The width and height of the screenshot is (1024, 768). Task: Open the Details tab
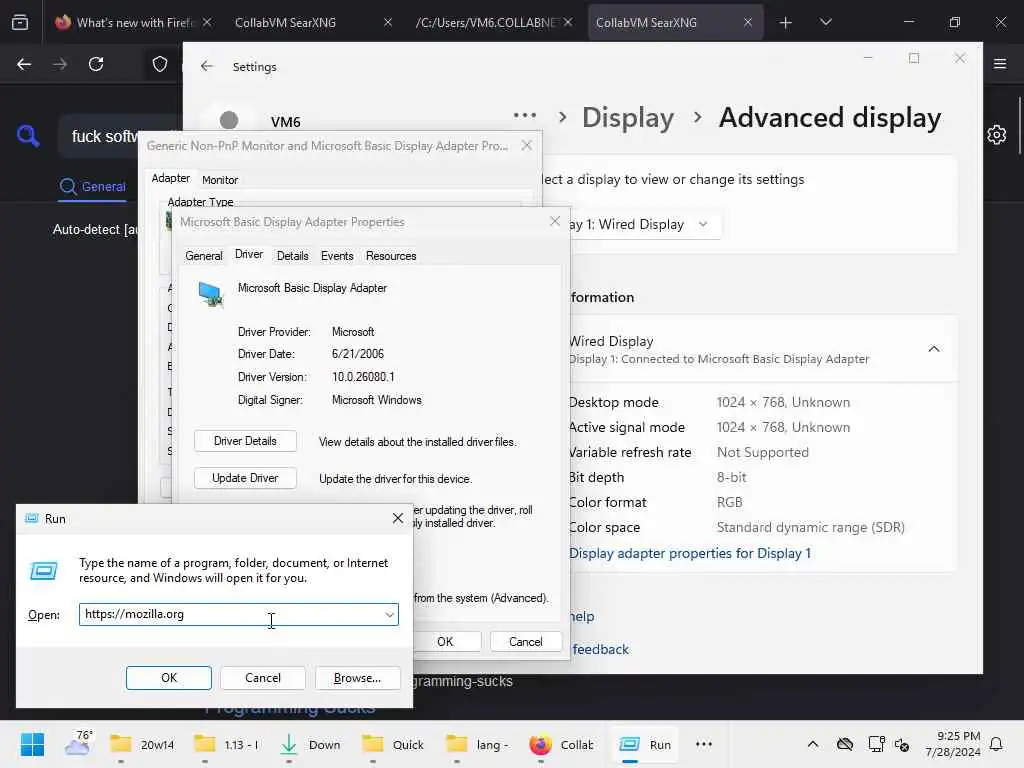click(x=292, y=256)
